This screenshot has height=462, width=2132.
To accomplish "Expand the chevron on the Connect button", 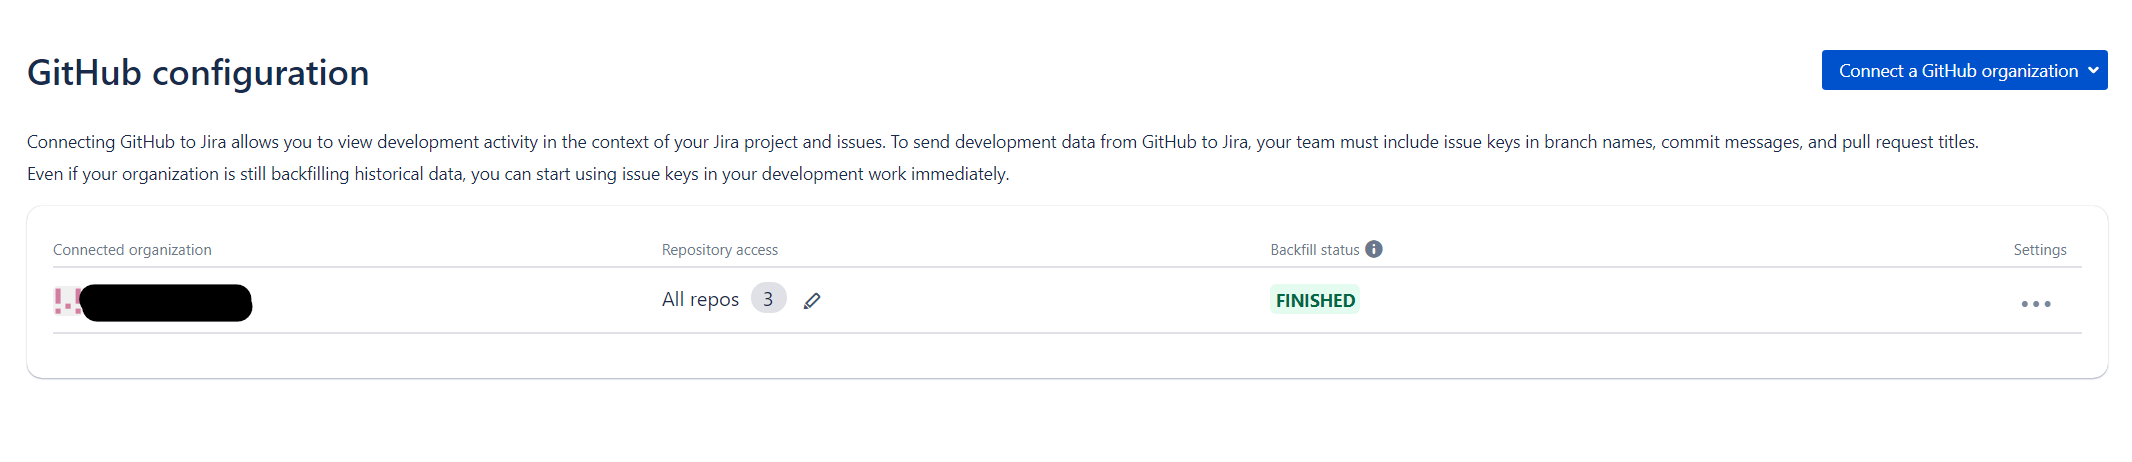I will tap(2093, 70).
